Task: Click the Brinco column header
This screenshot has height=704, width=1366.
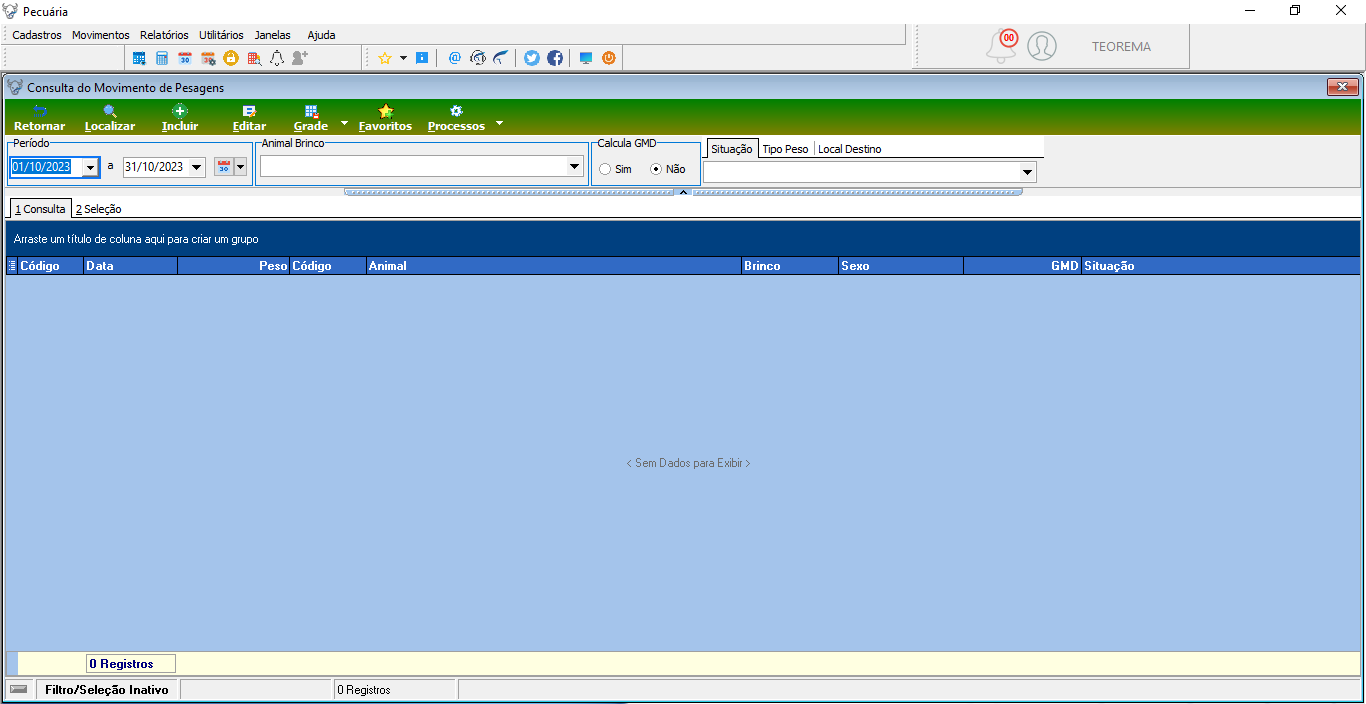Action: [789, 266]
